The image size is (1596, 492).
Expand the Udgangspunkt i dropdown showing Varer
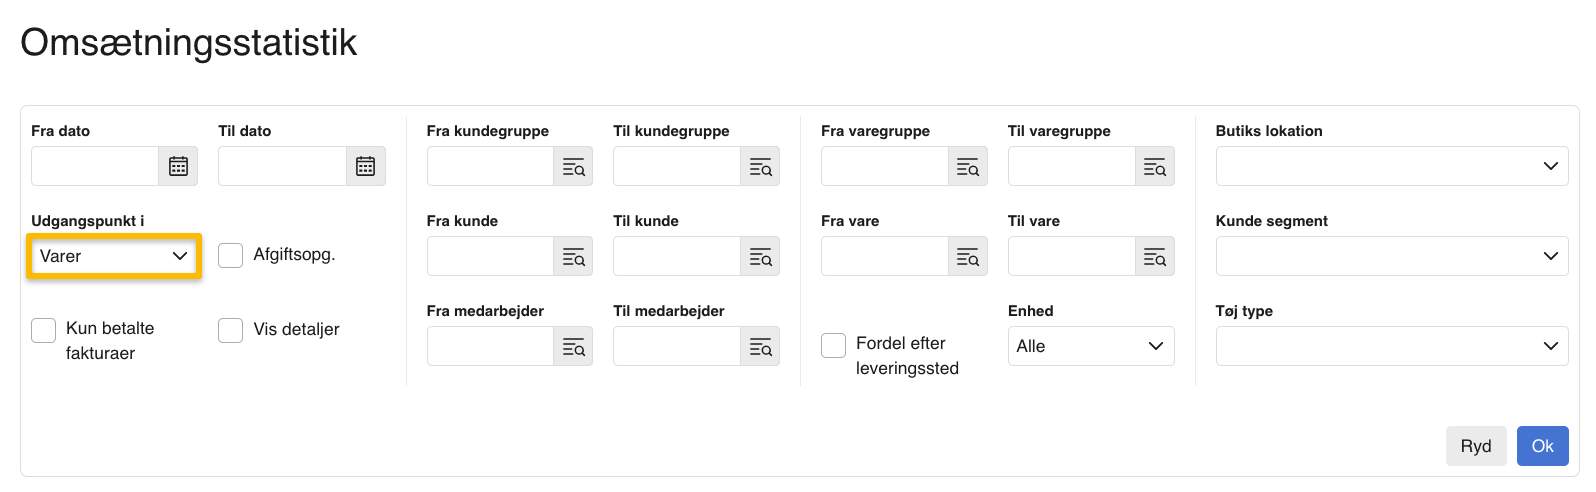114,256
